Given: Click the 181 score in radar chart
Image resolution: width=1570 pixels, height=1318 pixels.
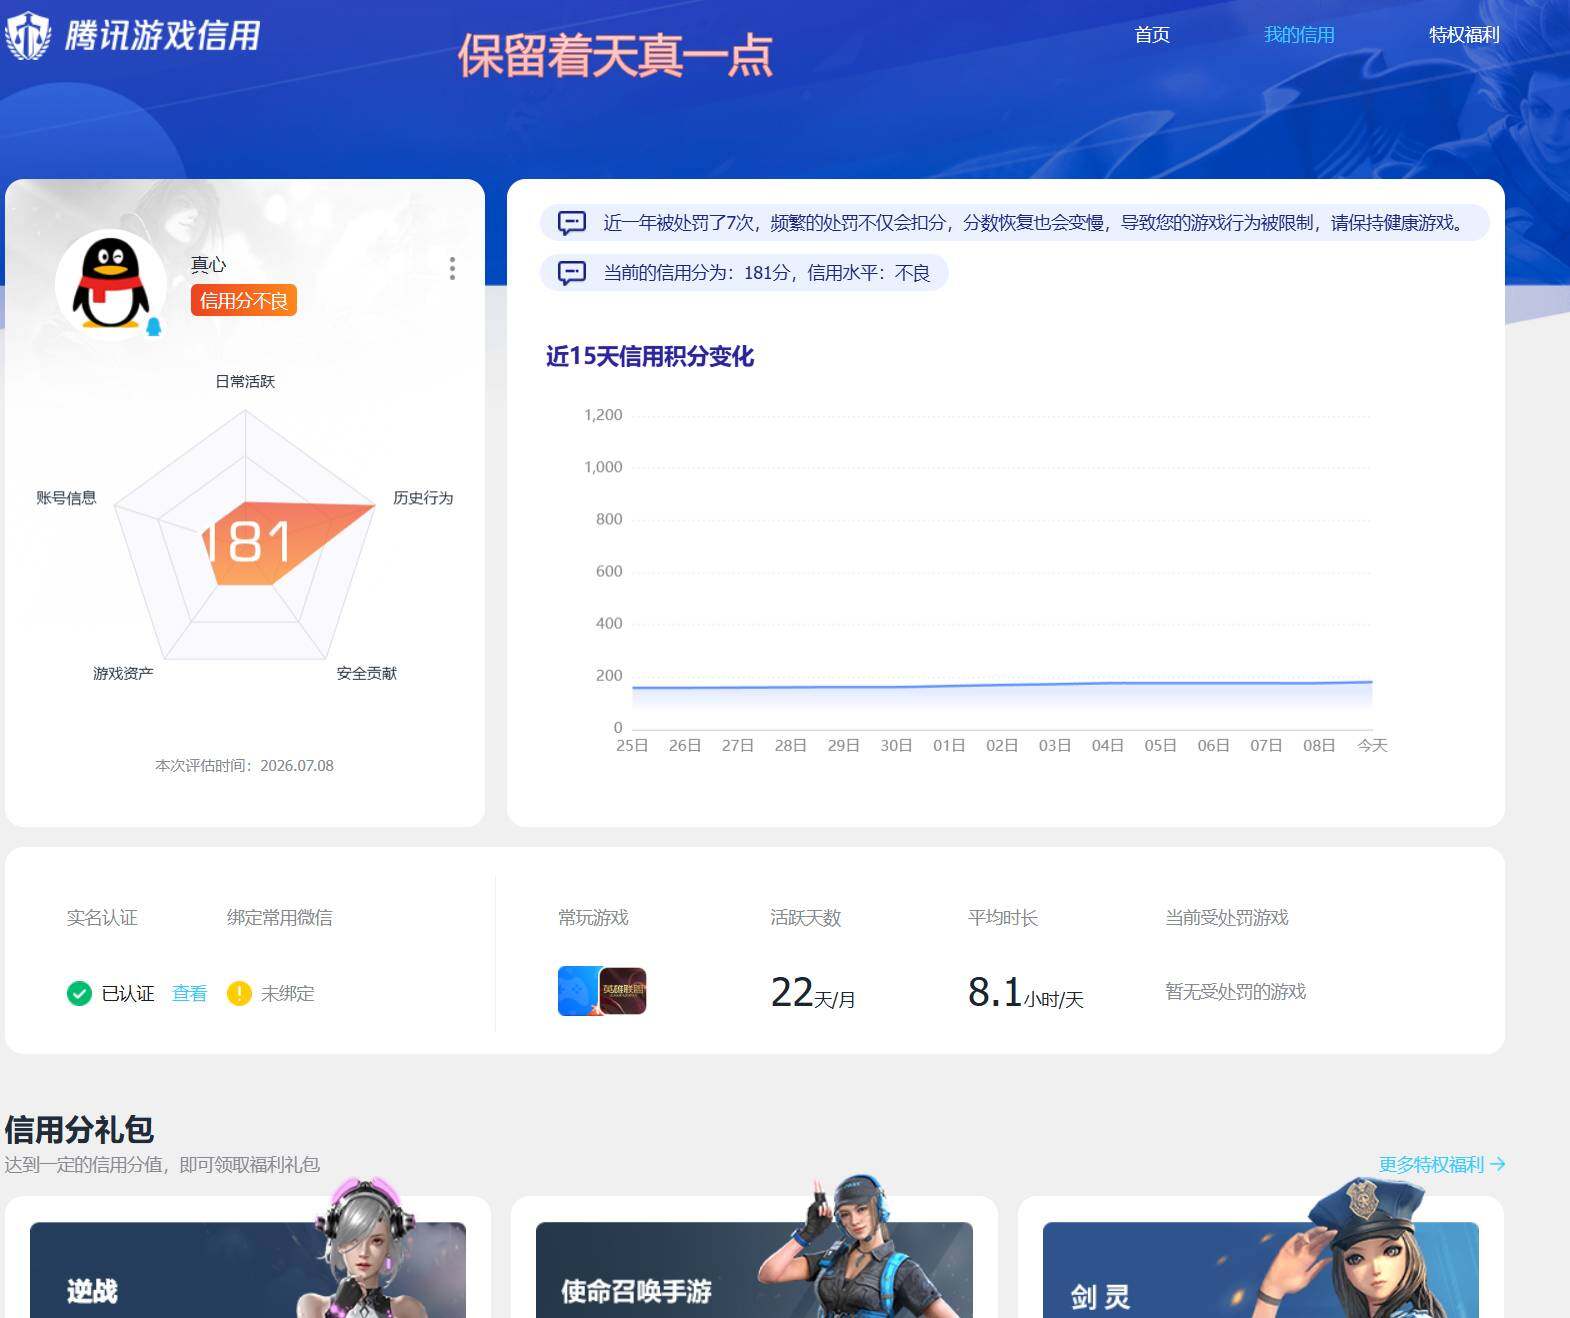Looking at the screenshot, I should tap(248, 543).
